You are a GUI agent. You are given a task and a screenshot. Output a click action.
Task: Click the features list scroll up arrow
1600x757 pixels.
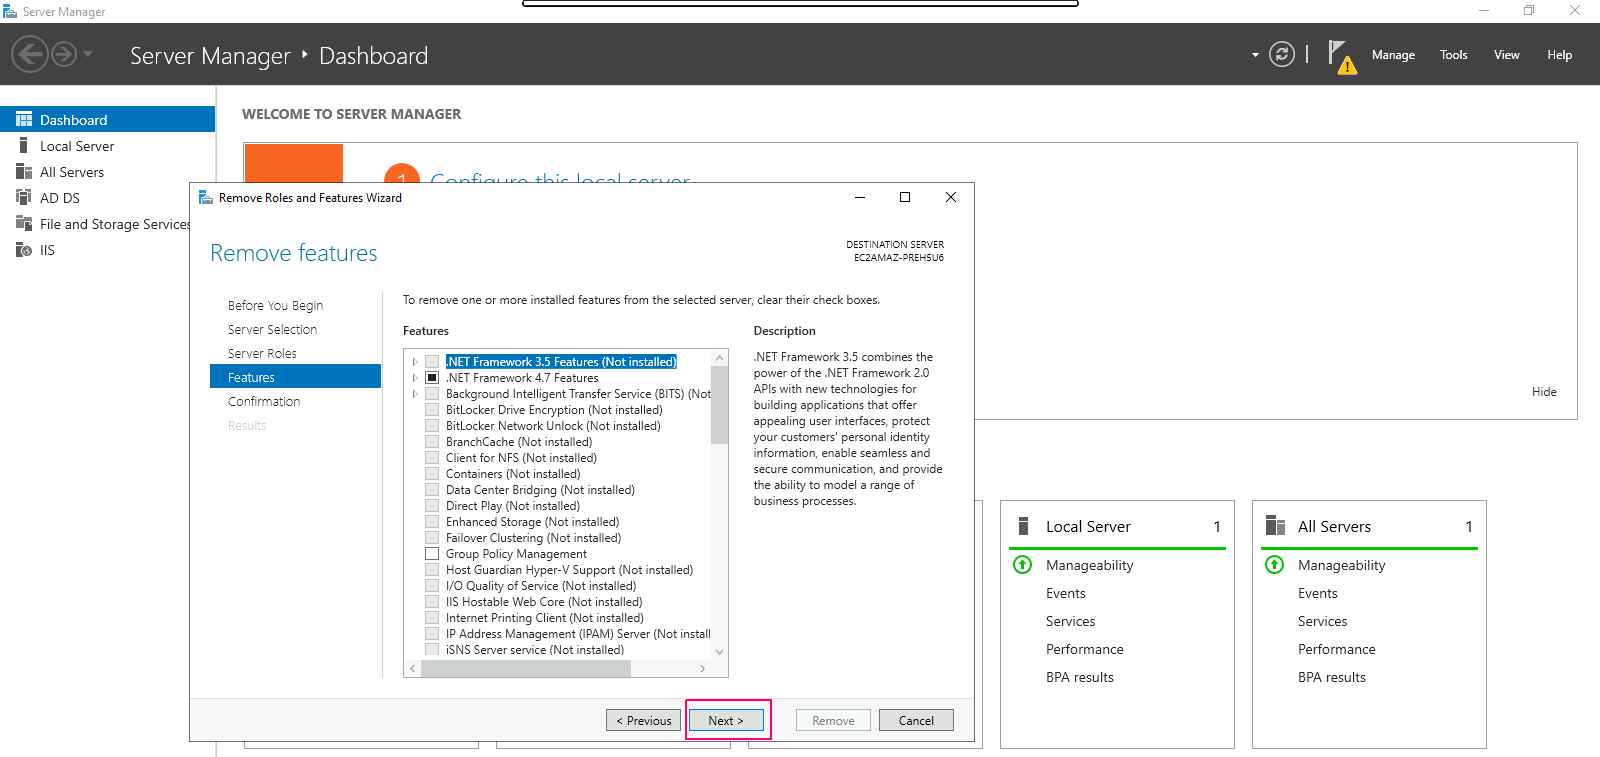tap(719, 357)
